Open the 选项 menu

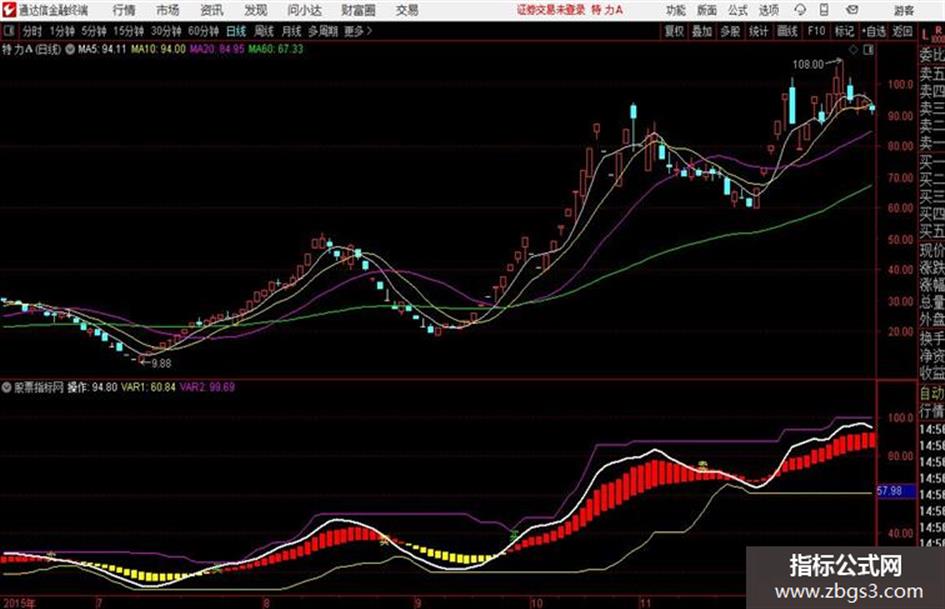point(768,10)
